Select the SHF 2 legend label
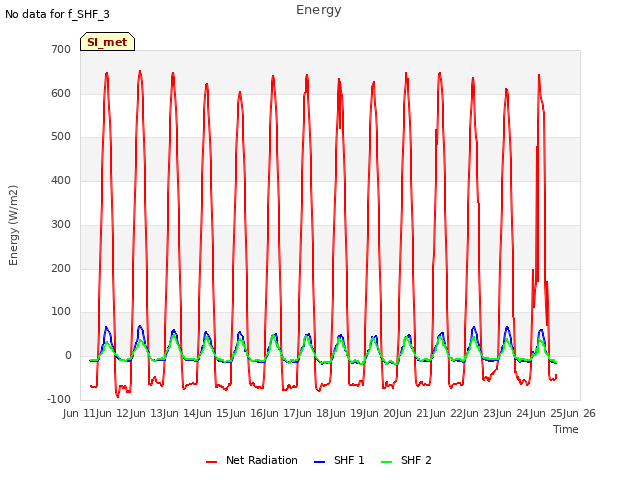The width and height of the screenshot is (640, 480). pos(416,460)
